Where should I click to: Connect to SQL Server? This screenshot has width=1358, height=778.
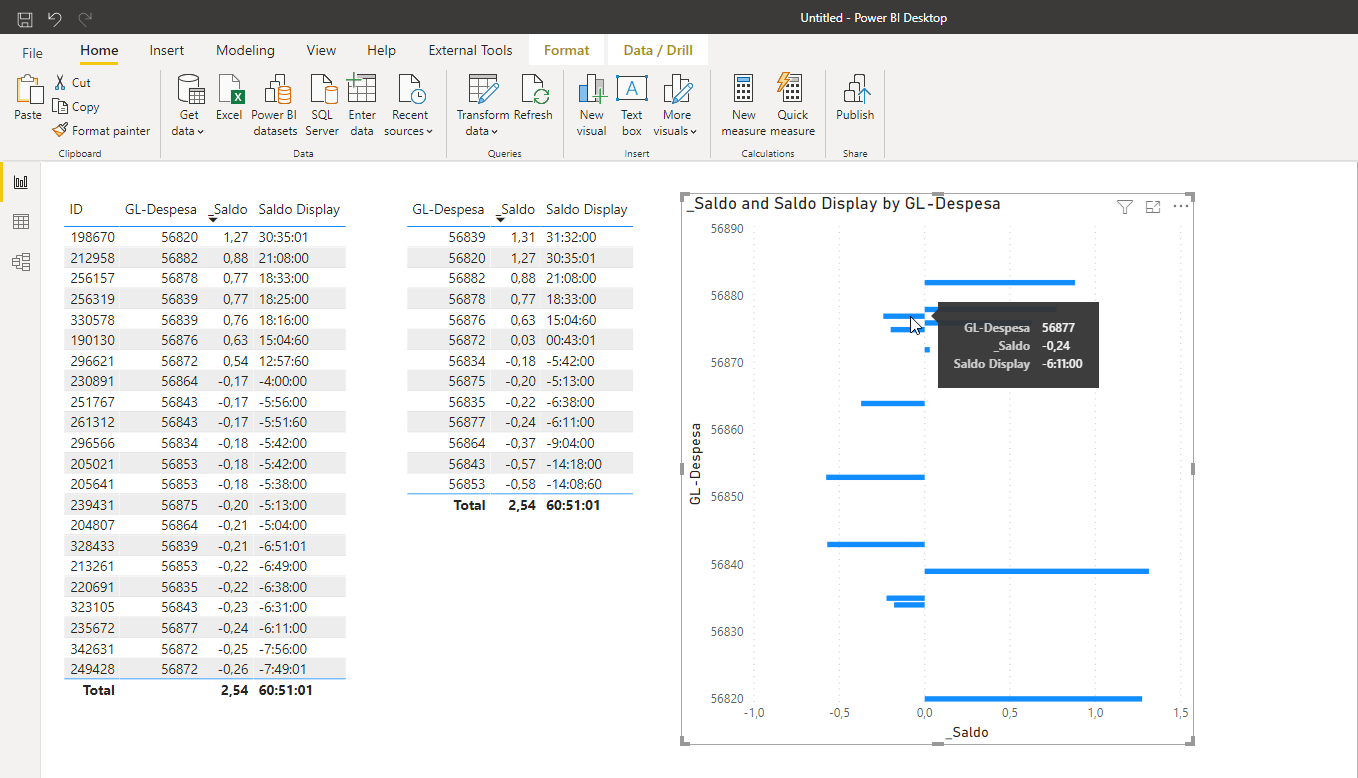pos(322,105)
